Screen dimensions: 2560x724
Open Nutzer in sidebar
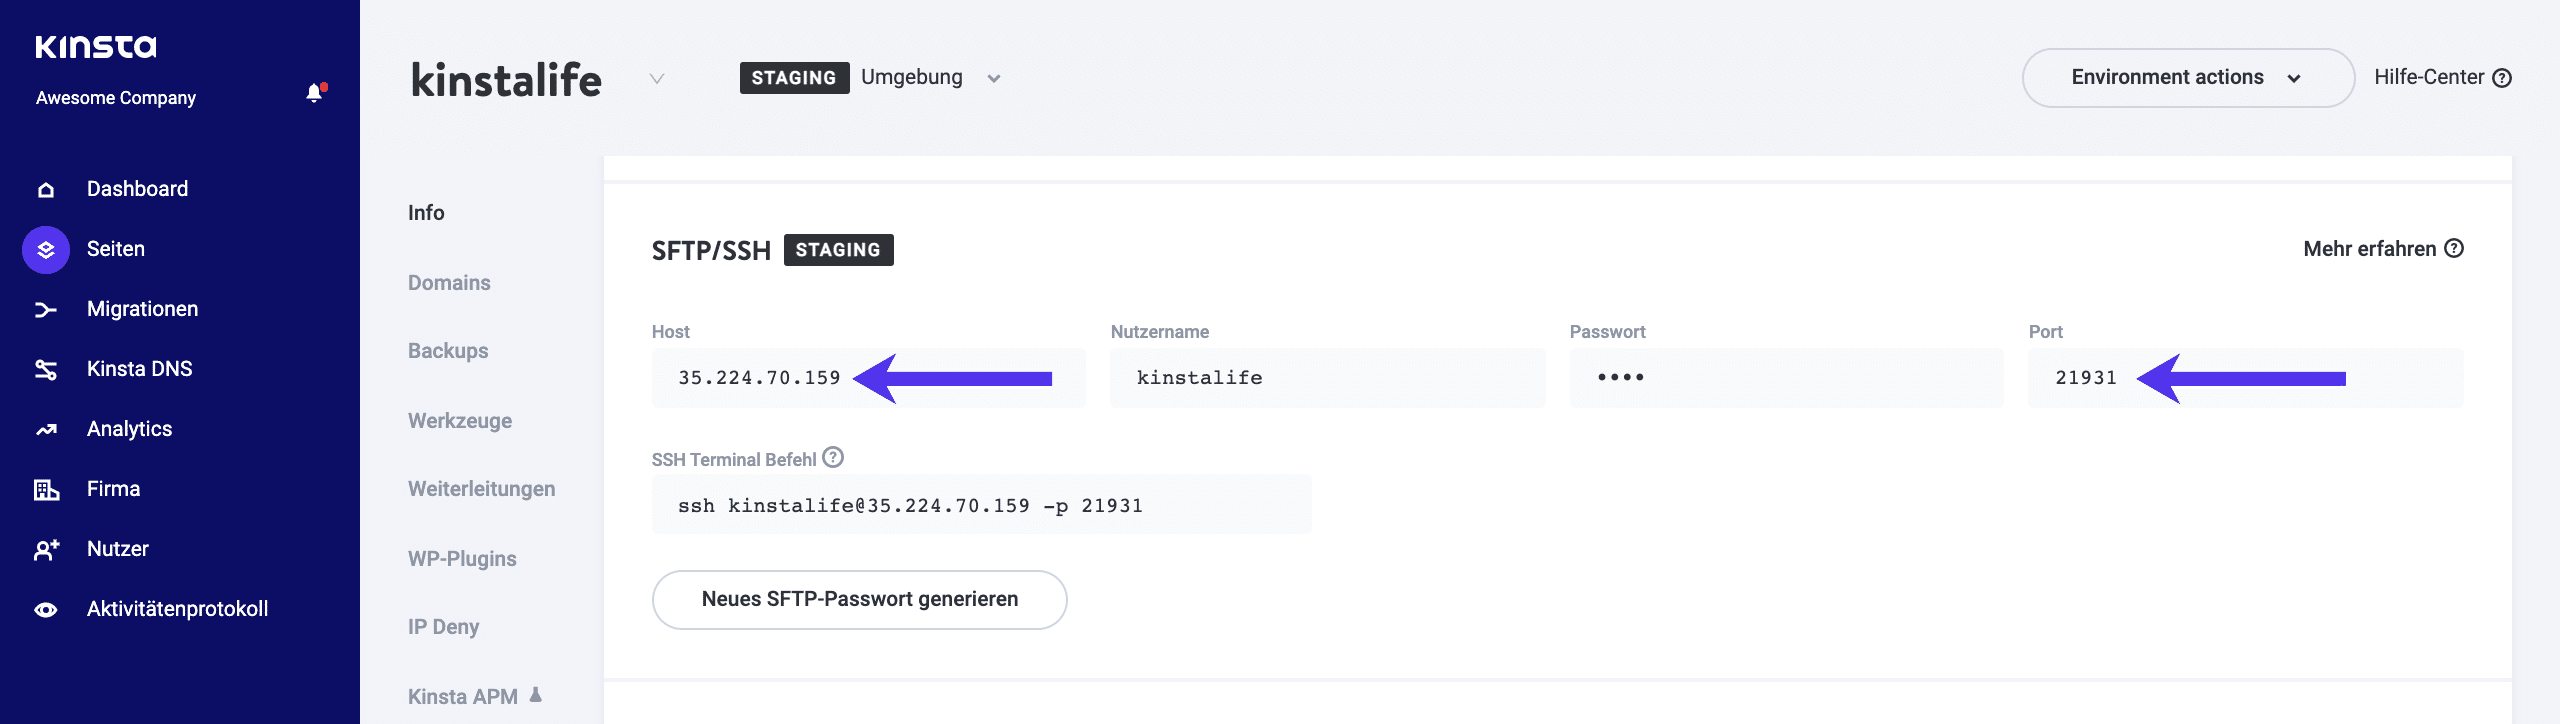pos(118,549)
